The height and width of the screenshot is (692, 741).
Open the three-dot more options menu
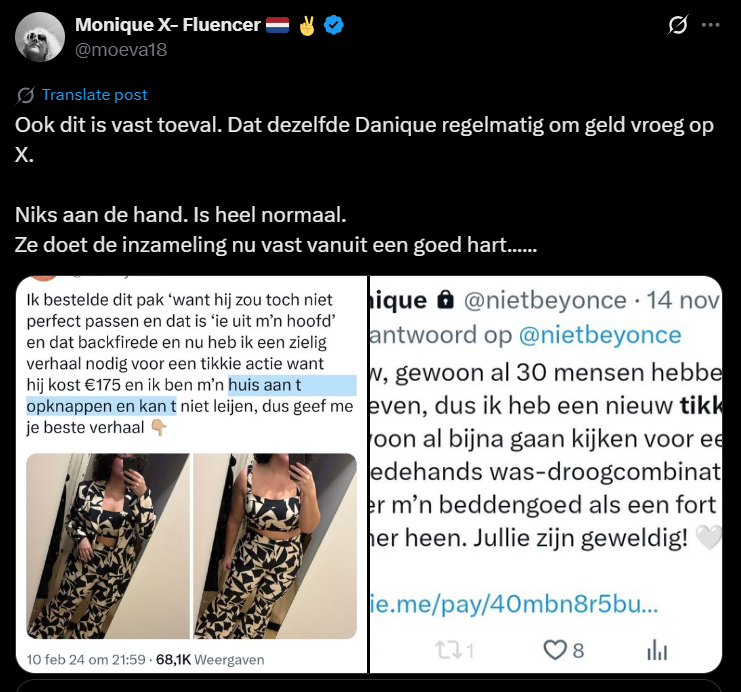click(711, 25)
